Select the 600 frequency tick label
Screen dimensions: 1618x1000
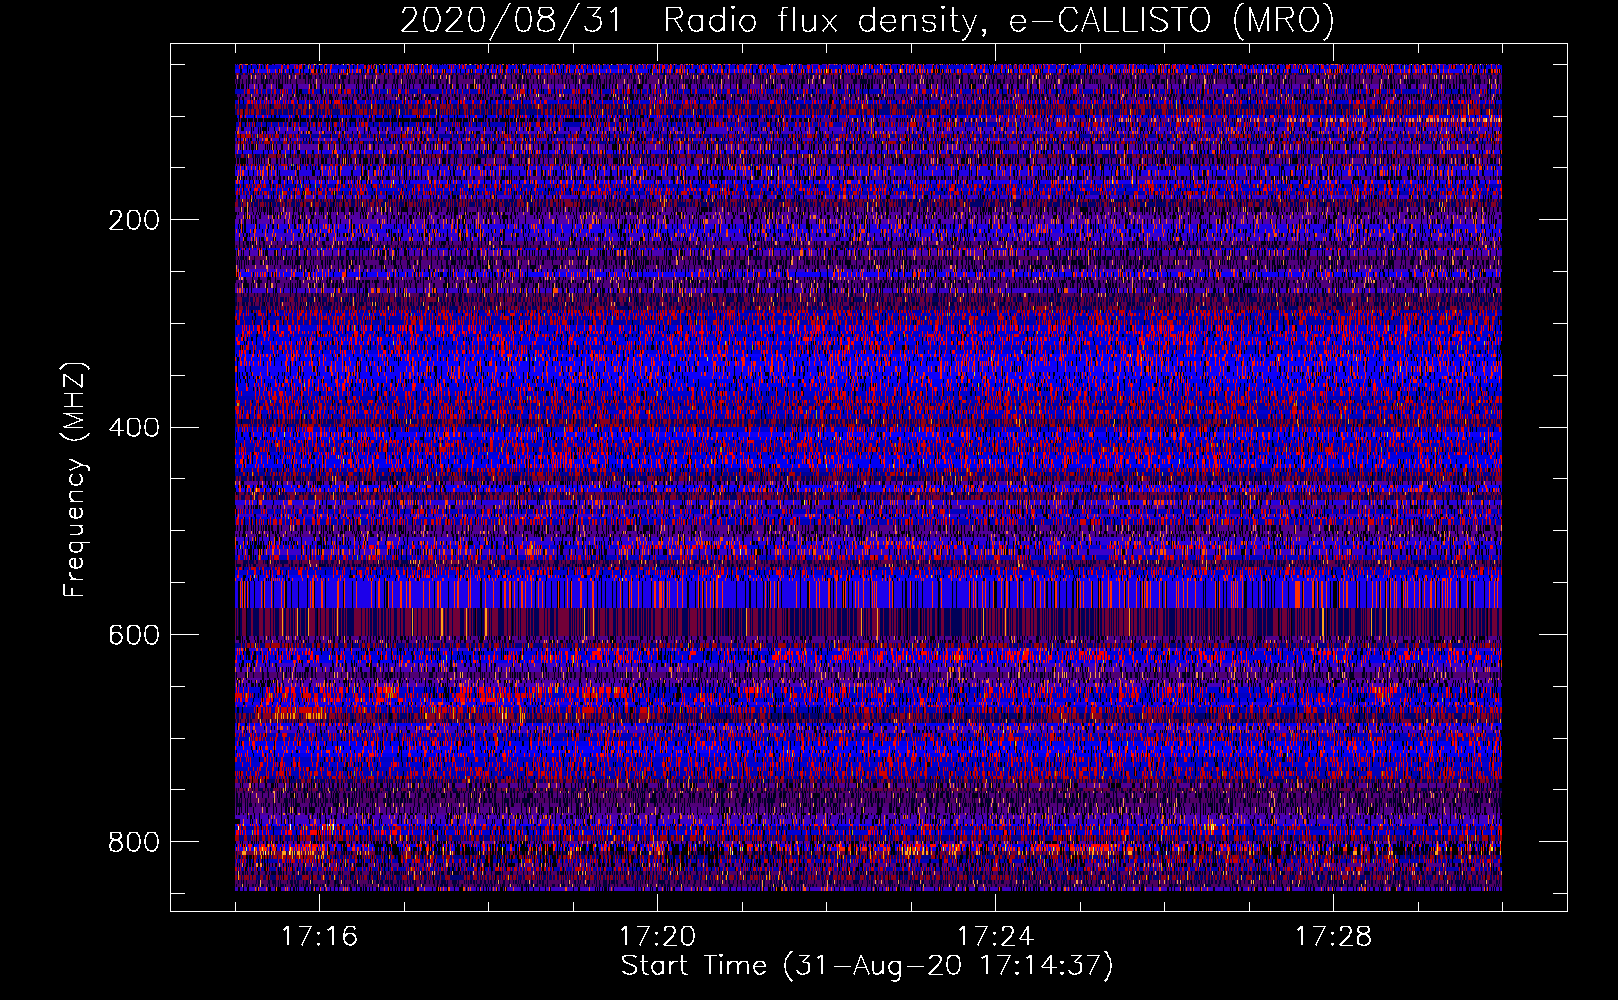coord(133,636)
